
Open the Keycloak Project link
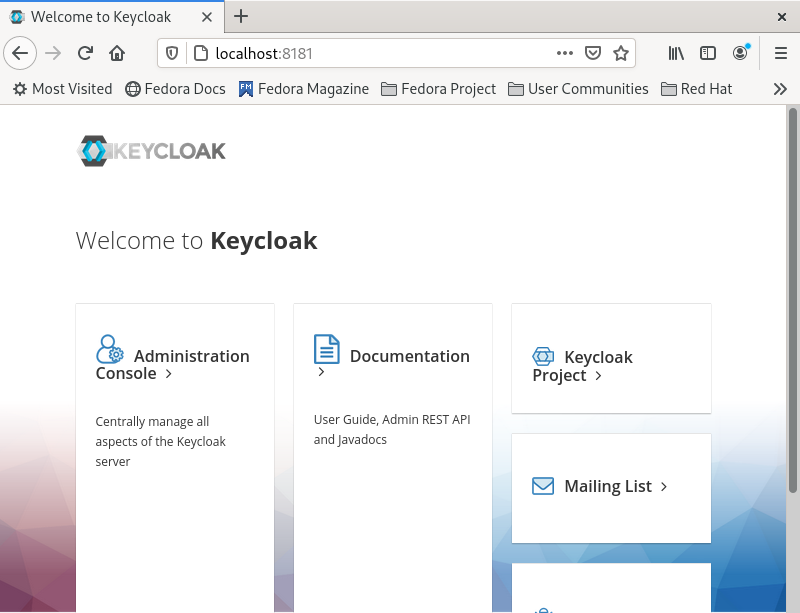(x=582, y=366)
